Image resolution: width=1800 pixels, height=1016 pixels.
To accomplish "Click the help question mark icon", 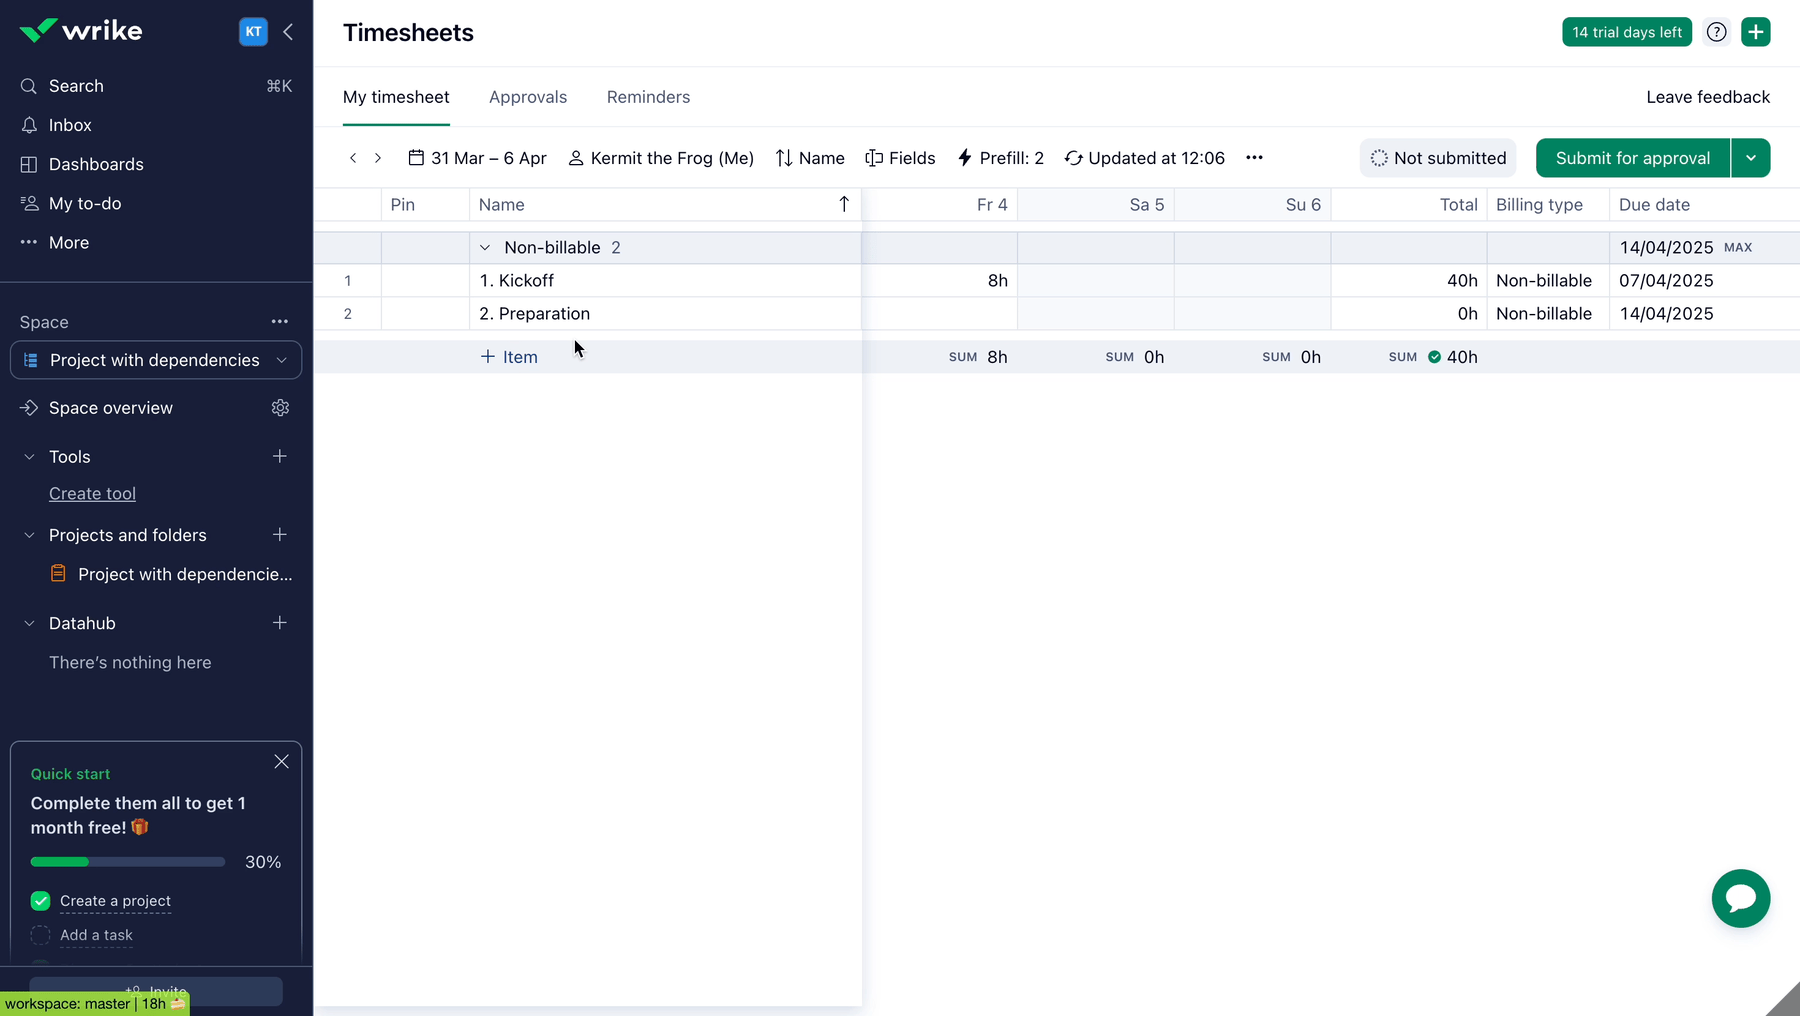I will (x=1716, y=32).
